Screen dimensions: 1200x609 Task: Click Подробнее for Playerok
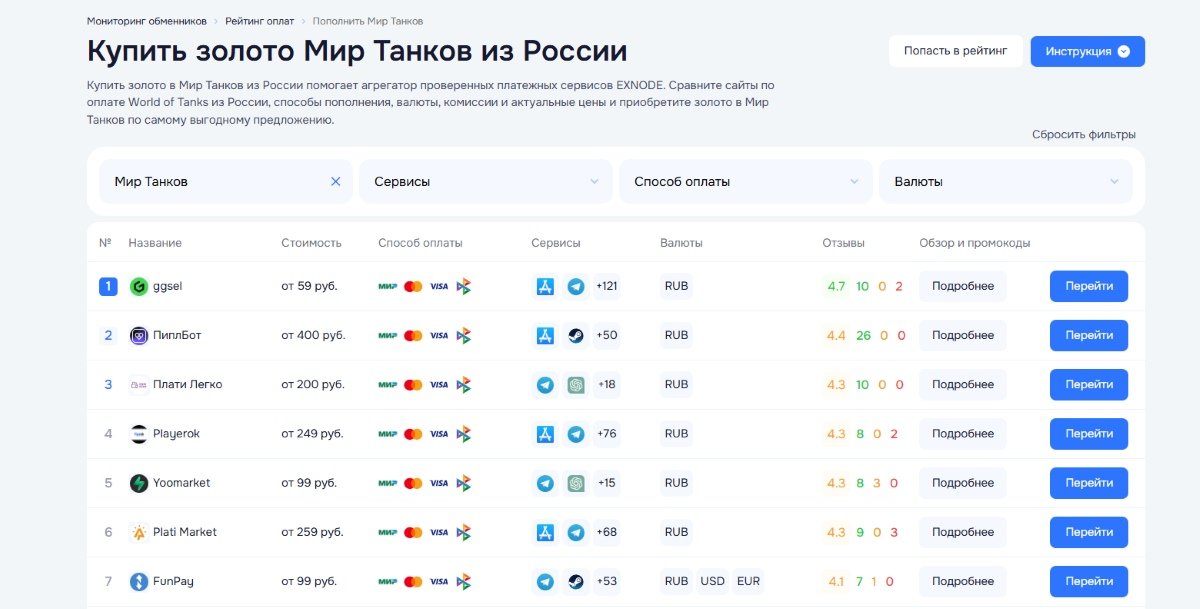pos(963,434)
